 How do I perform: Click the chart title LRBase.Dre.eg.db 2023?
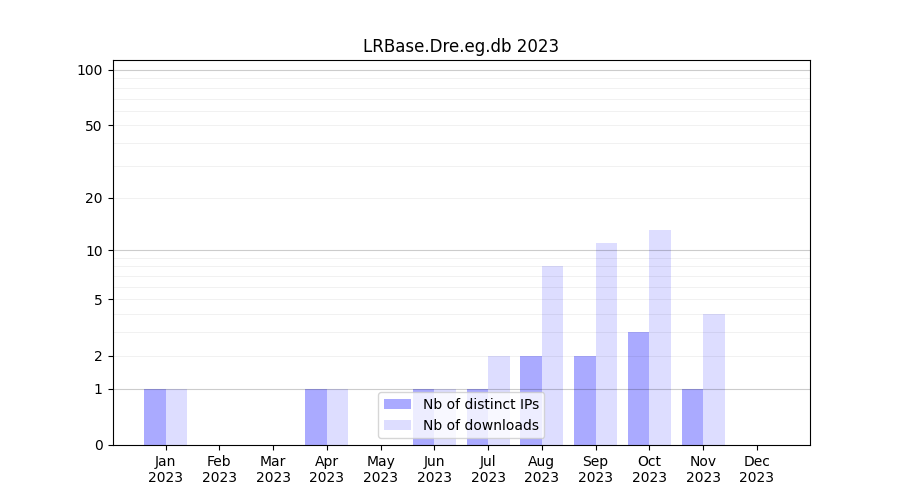(460, 46)
